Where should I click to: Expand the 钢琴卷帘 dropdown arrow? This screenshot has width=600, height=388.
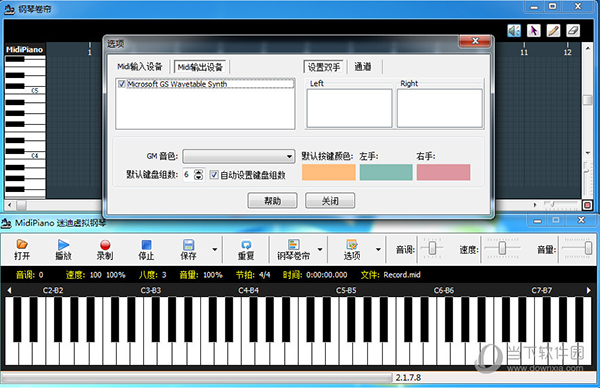320,249
